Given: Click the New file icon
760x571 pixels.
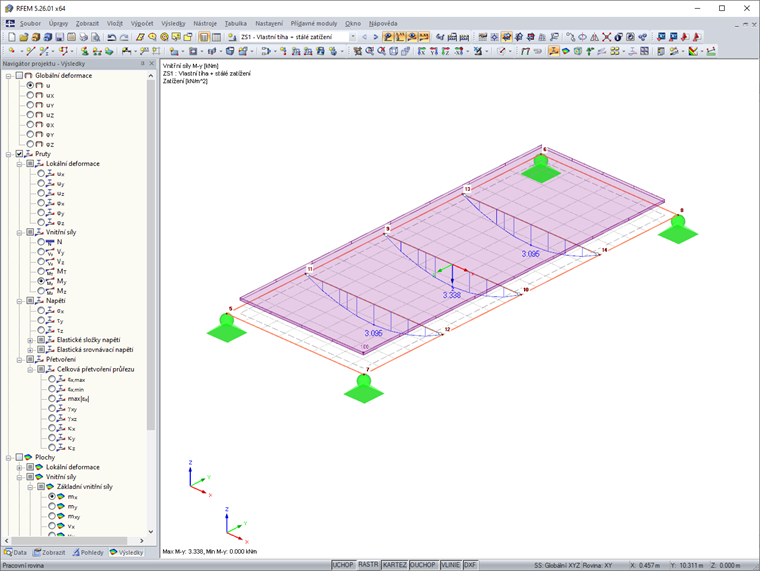Looking at the screenshot, I should [x=12, y=37].
